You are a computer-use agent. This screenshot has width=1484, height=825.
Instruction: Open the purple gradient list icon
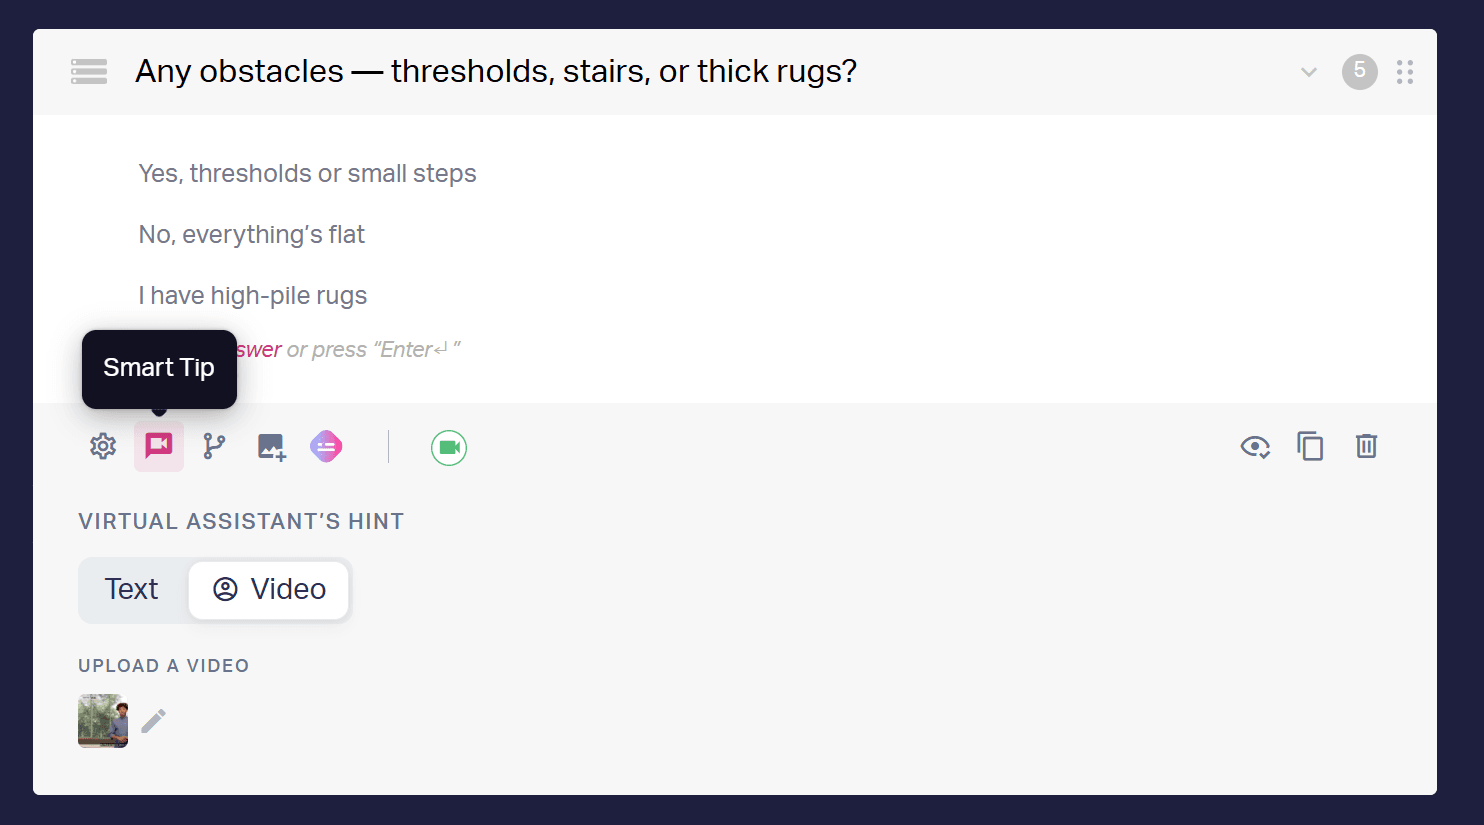pyautogui.click(x=326, y=446)
